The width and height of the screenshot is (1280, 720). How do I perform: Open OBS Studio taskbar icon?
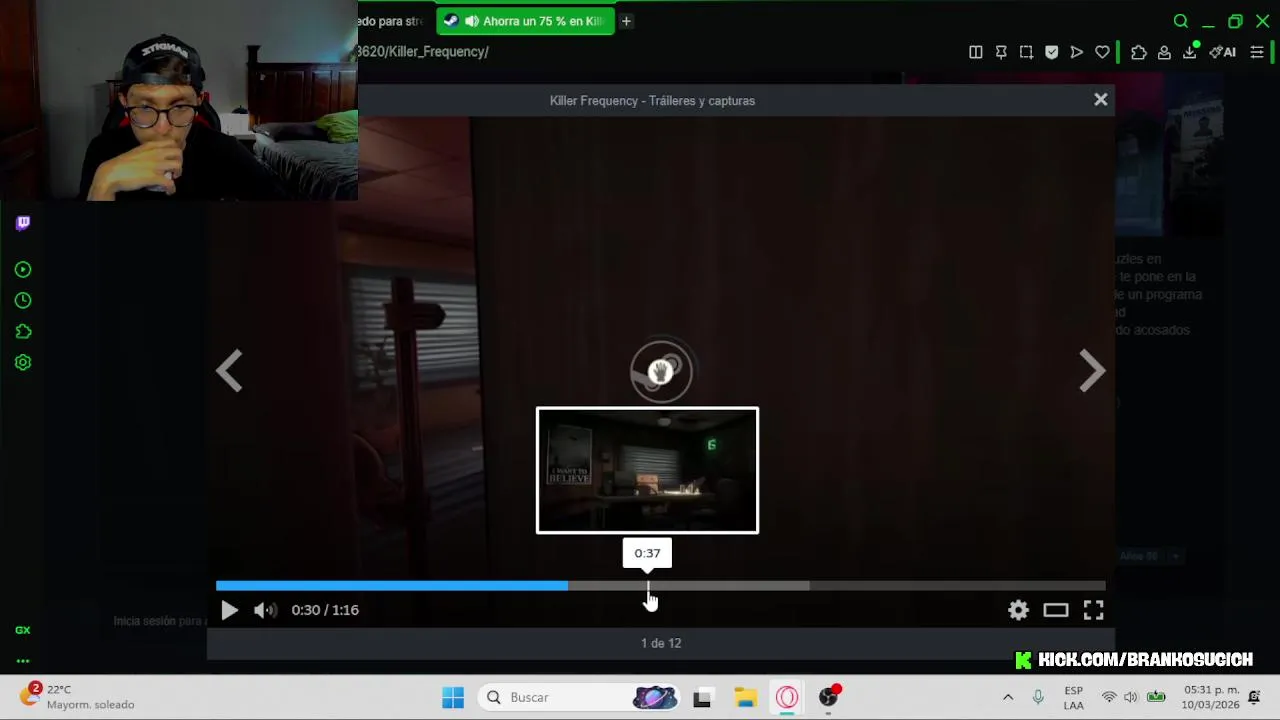coord(829,697)
